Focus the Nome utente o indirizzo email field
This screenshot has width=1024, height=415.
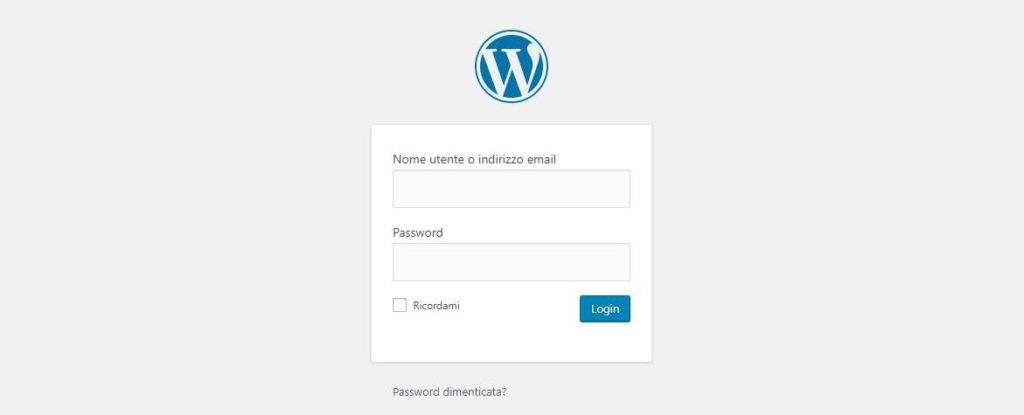(511, 189)
